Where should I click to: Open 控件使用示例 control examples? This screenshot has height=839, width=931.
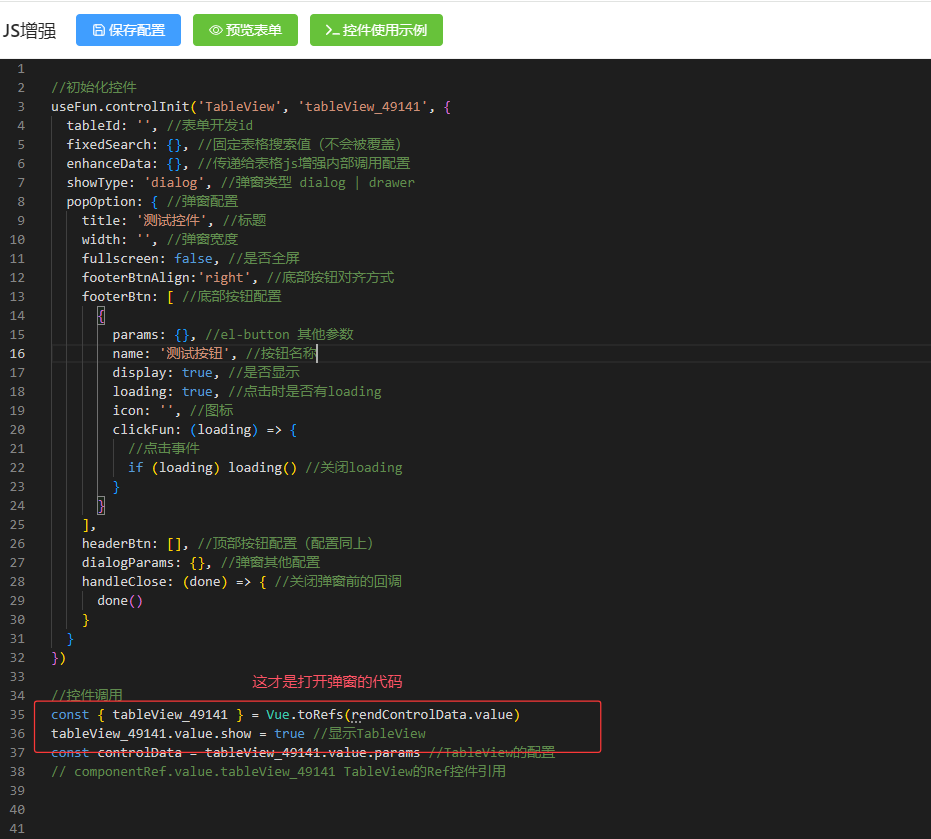pos(376,30)
